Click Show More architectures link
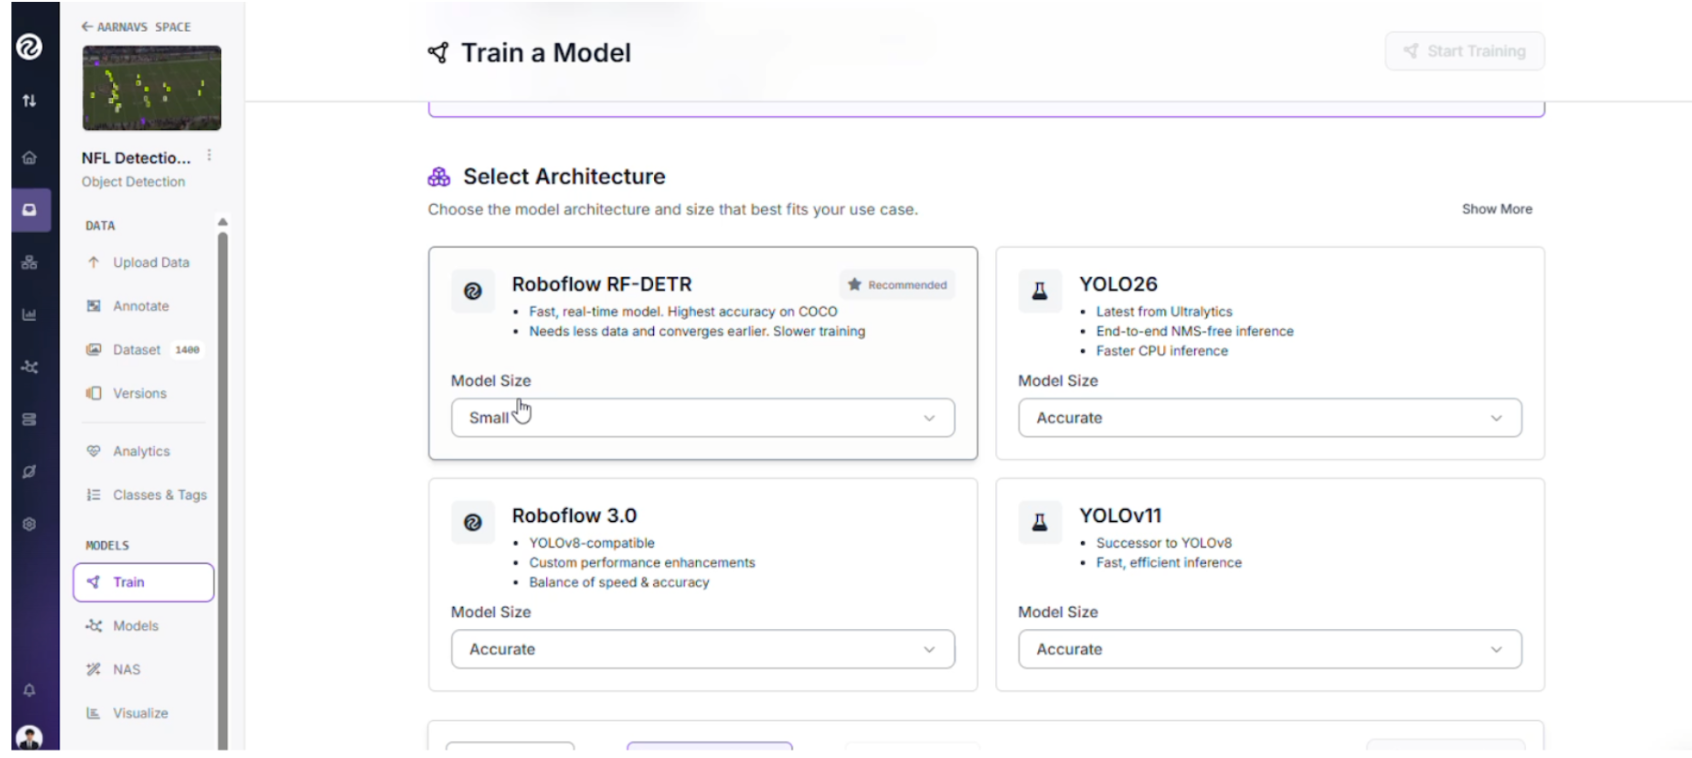1692x758 pixels. tap(1496, 209)
